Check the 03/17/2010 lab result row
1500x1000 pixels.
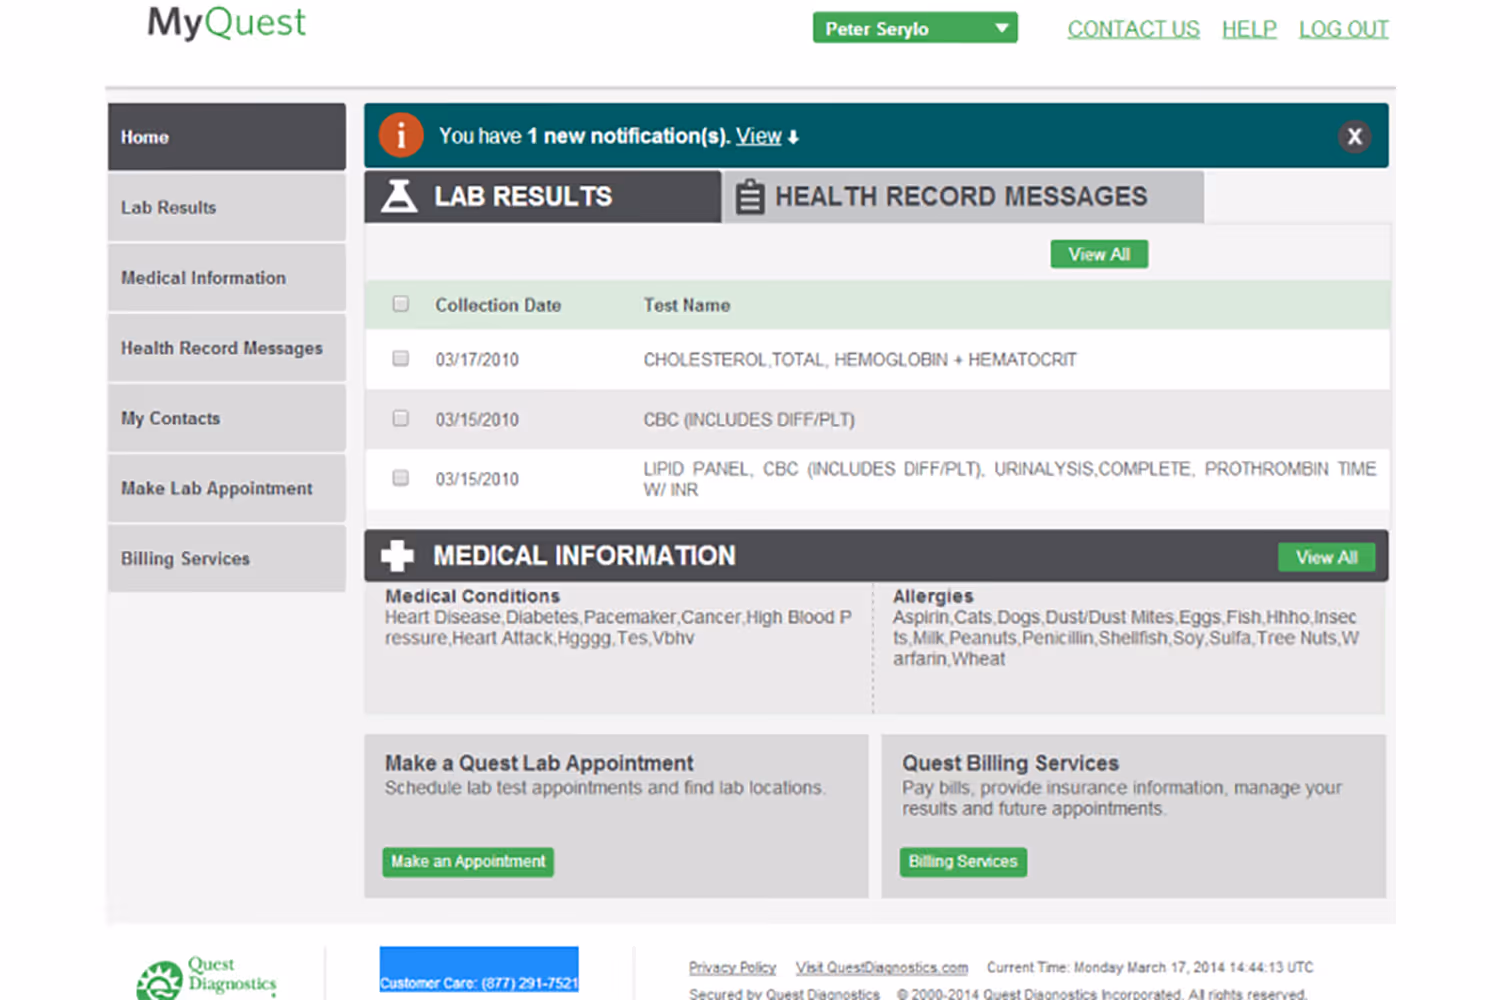pos(401,358)
